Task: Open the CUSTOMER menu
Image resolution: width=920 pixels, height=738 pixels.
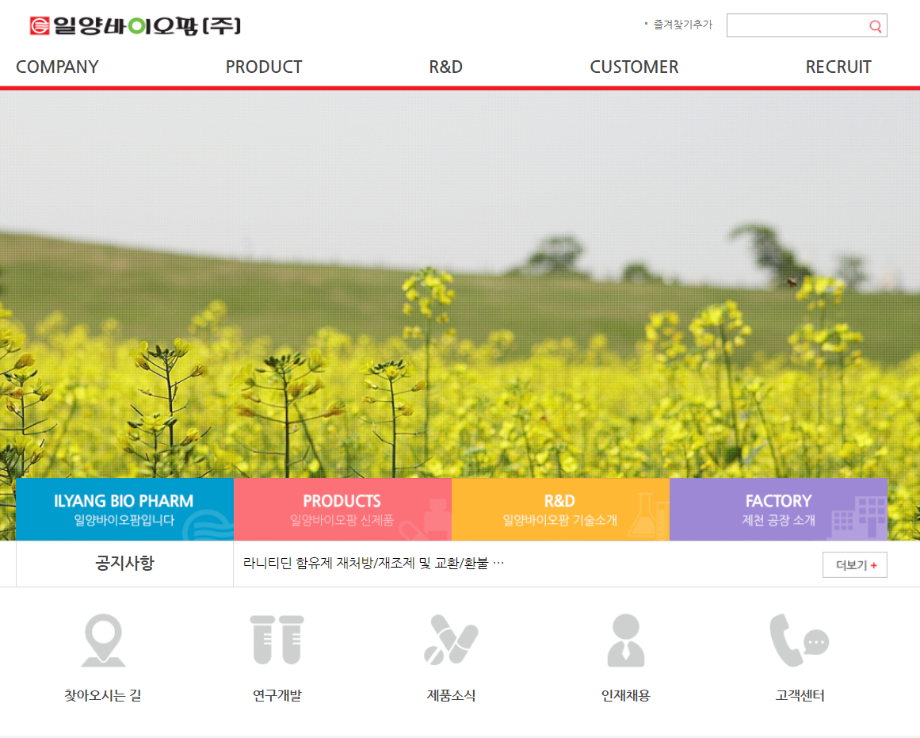Action: (x=633, y=67)
